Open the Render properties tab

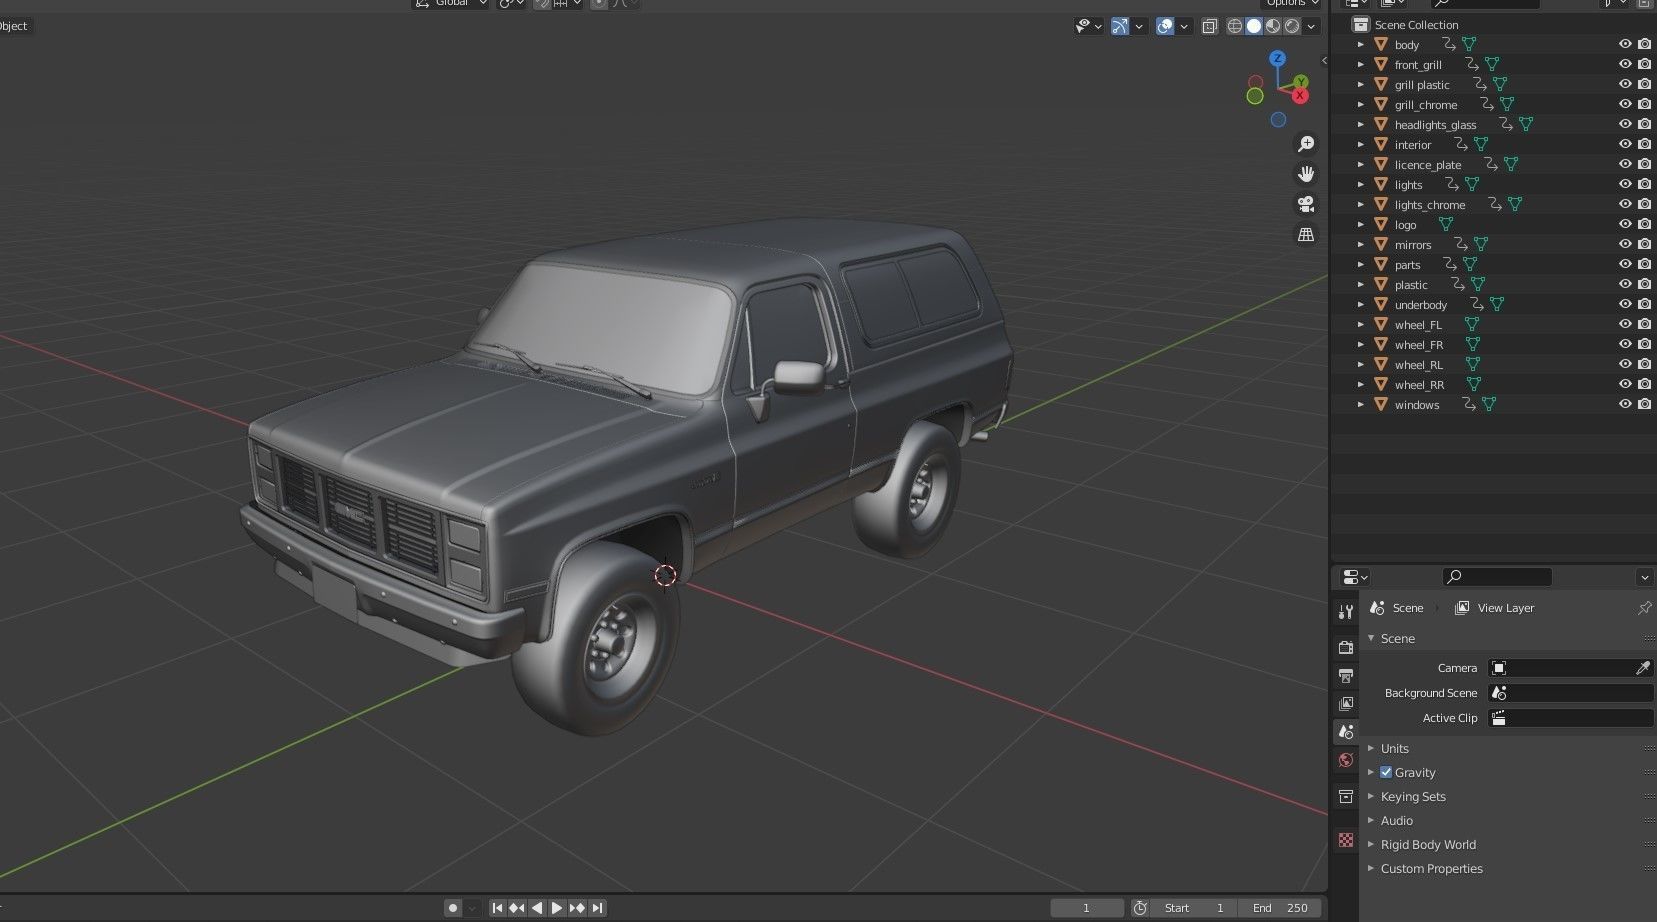[1346, 648]
